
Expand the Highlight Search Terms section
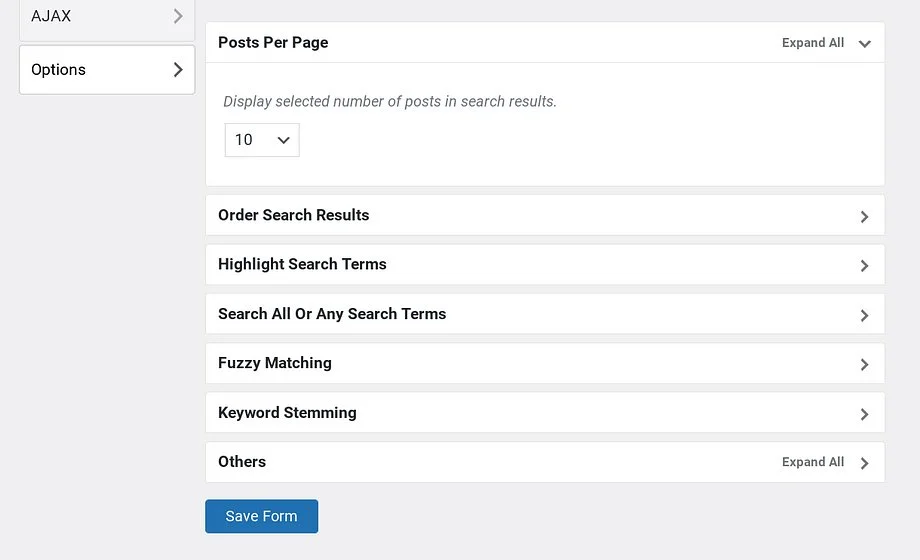(302, 264)
